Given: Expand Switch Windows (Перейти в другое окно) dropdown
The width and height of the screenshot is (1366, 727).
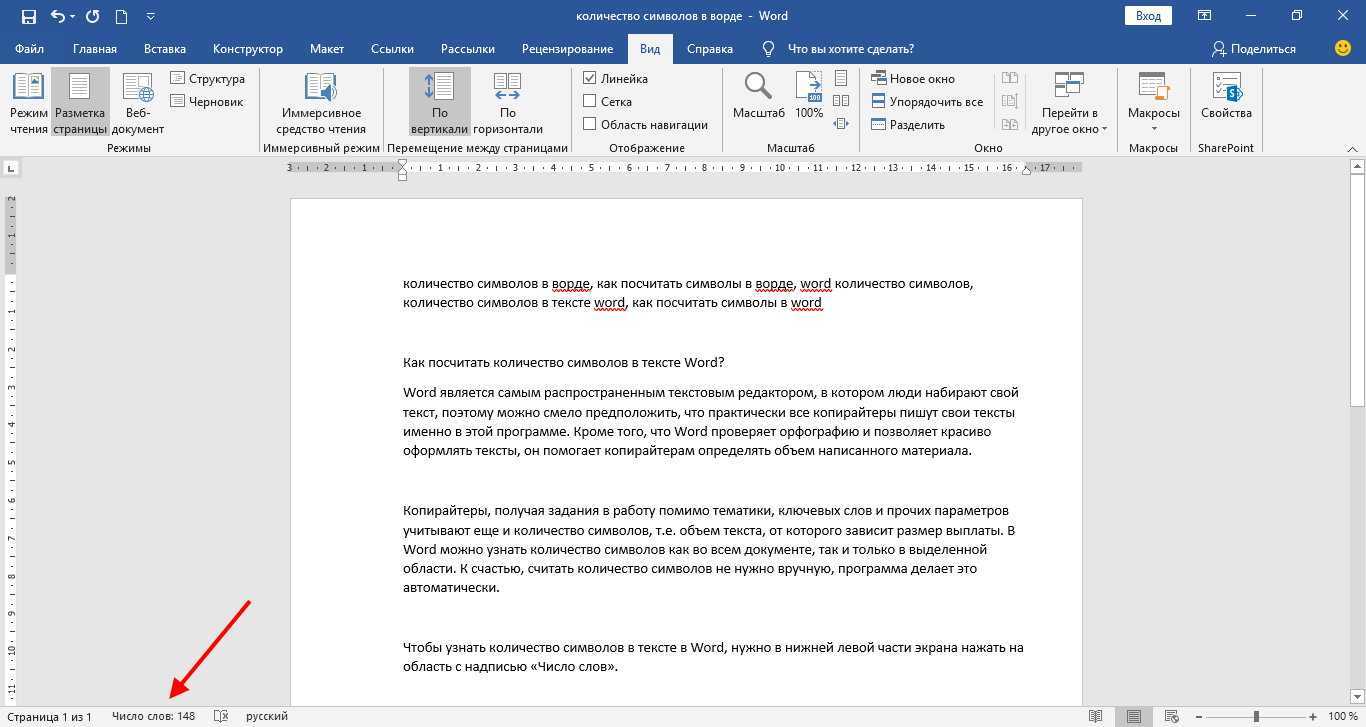Looking at the screenshot, I should 1069,103.
